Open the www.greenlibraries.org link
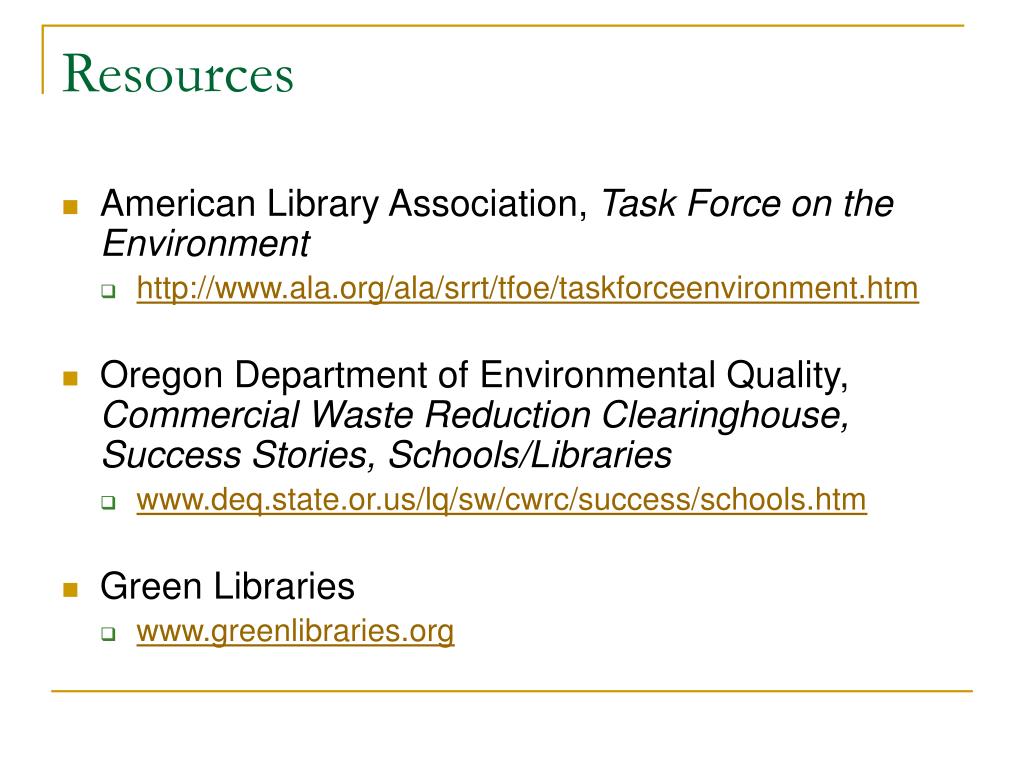Screen dimensions: 1024x768 pos(295,632)
